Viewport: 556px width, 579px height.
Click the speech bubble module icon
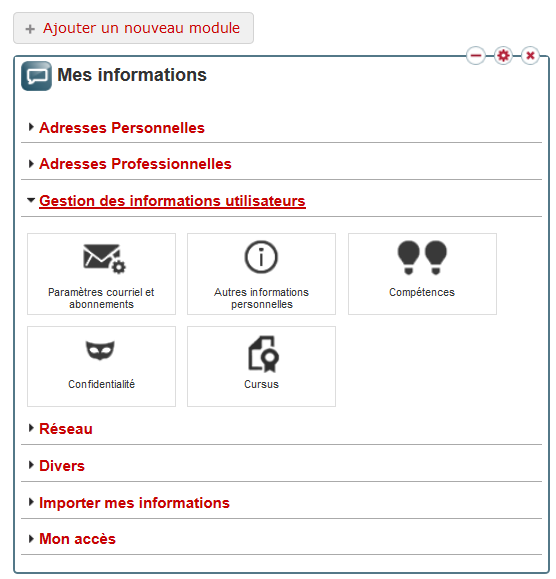point(36,76)
